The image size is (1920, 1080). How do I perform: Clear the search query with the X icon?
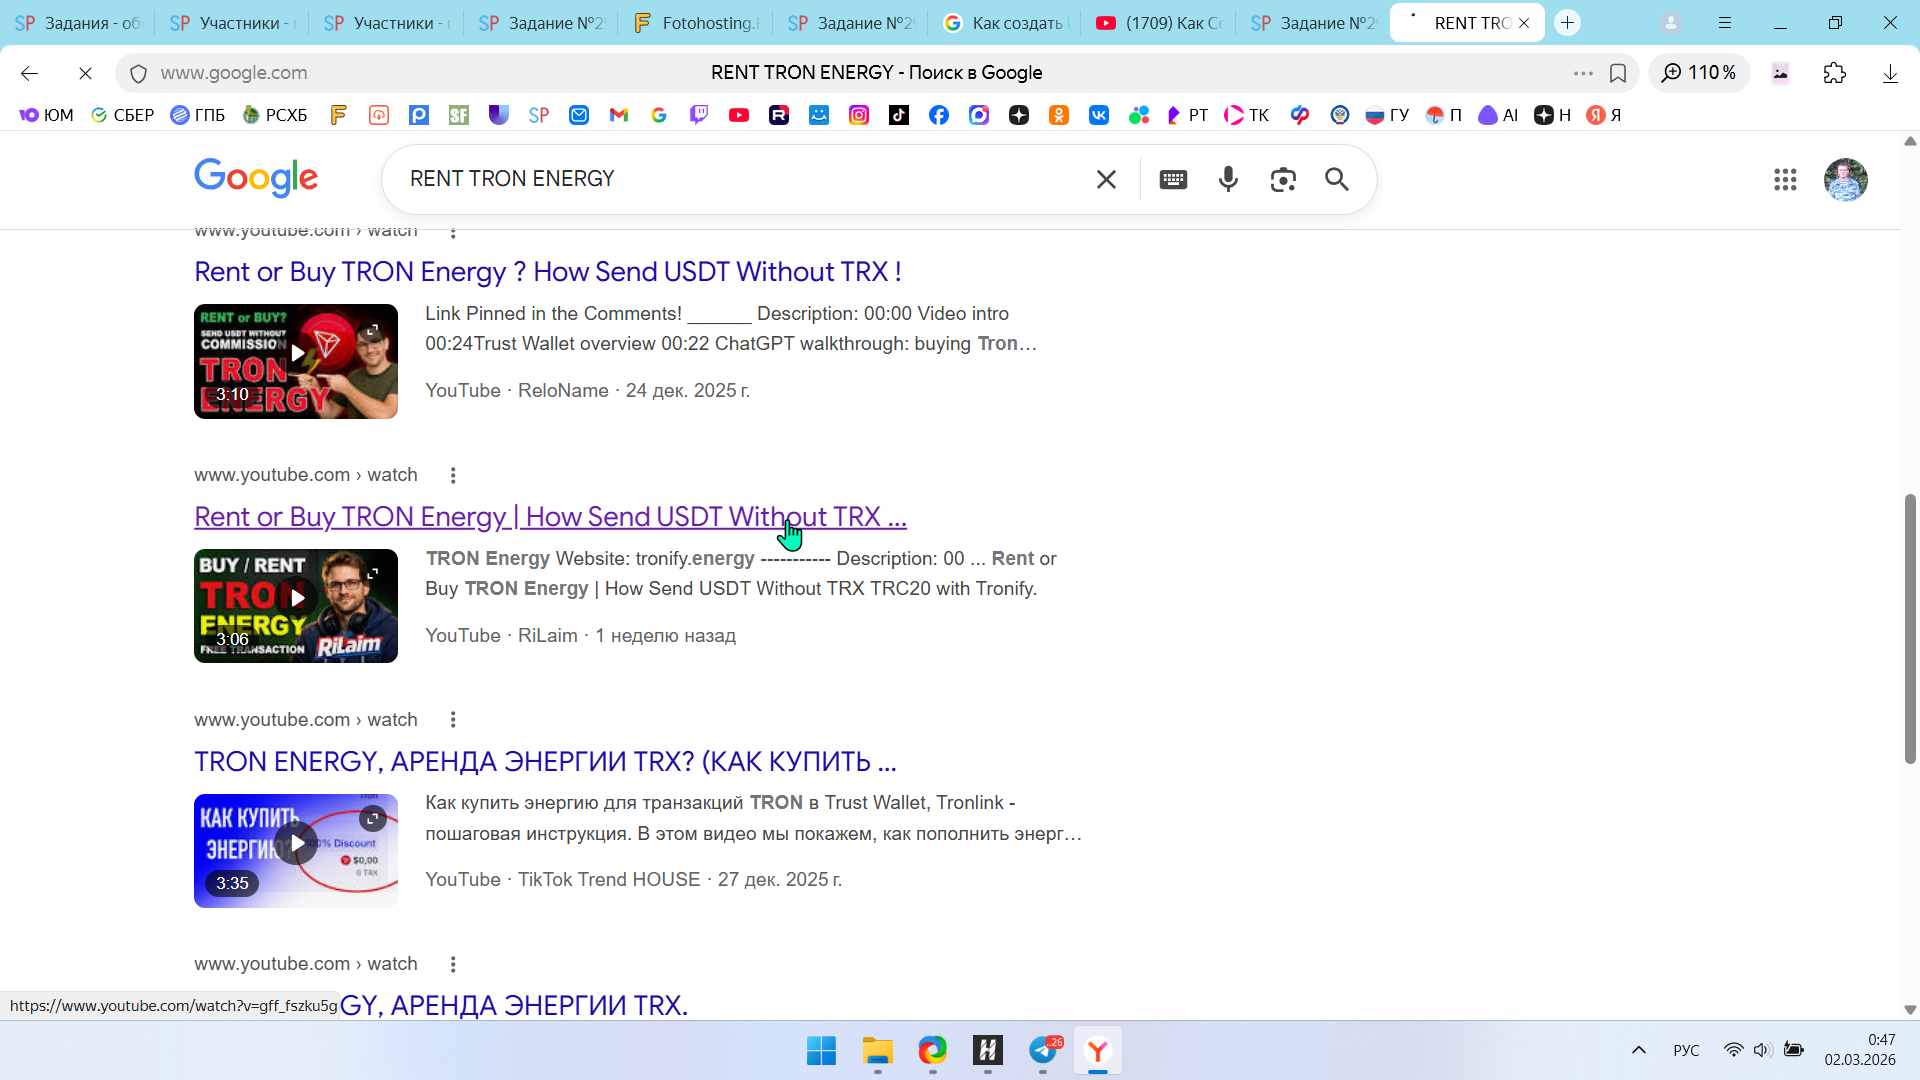[x=1106, y=179]
